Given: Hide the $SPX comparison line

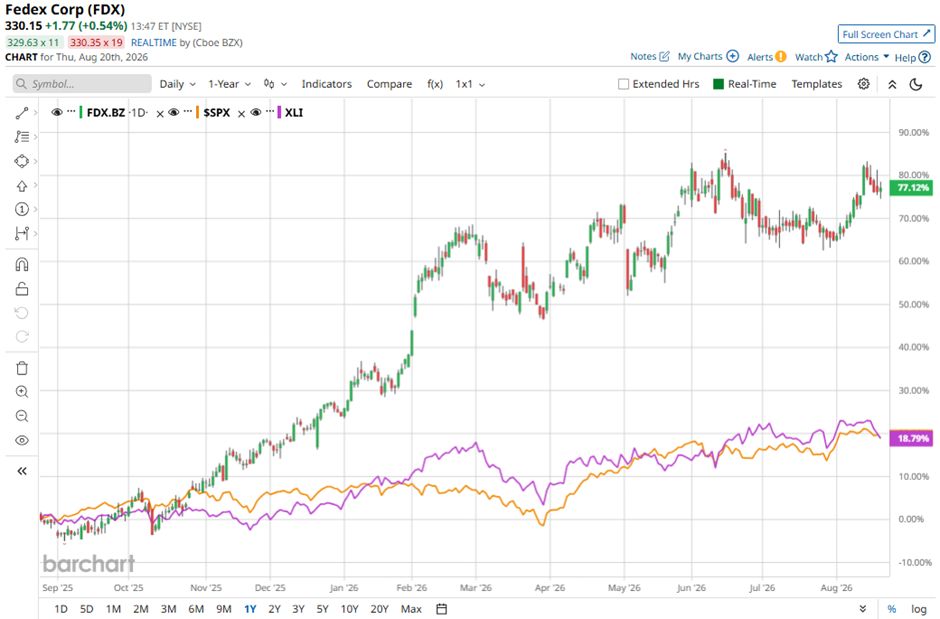Looking at the screenshot, I should coord(174,112).
